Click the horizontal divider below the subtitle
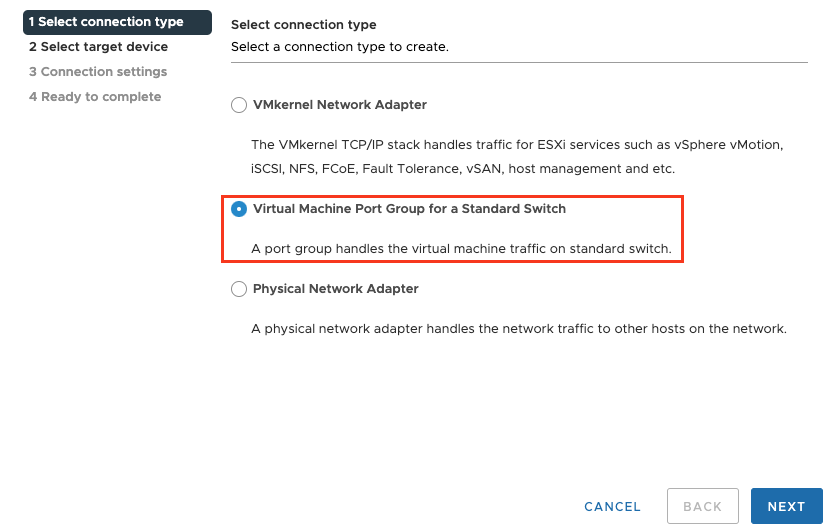The width and height of the screenshot is (832, 531). tap(519, 62)
